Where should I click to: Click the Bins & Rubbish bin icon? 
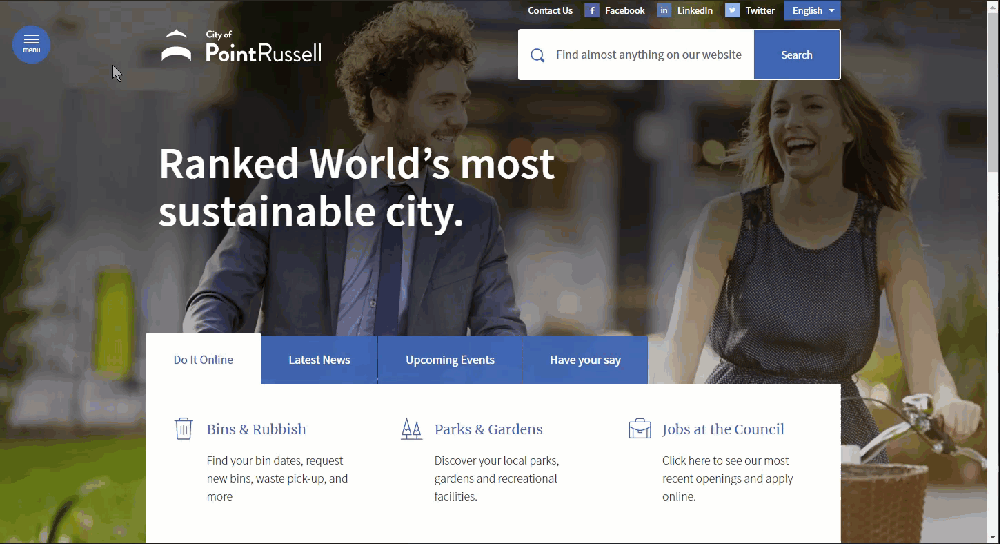pos(184,429)
